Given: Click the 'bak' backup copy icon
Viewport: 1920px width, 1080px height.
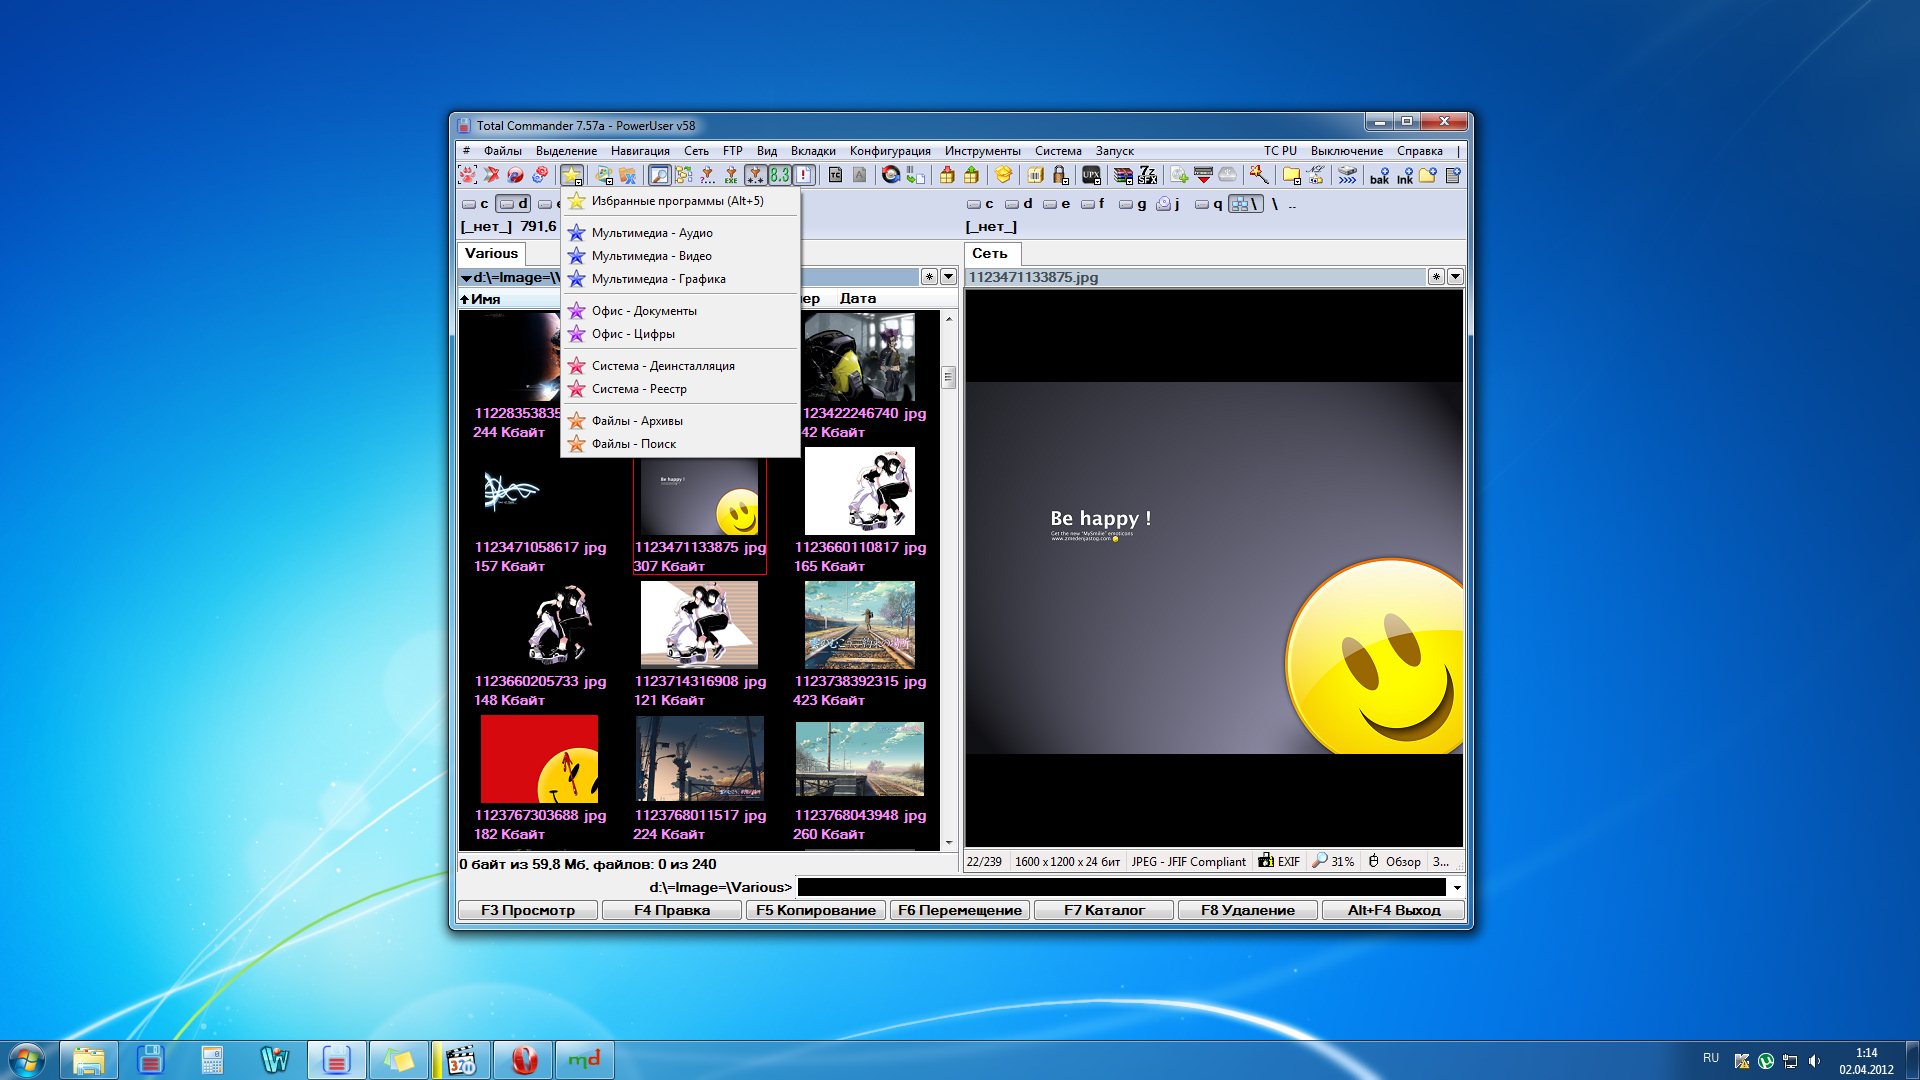Looking at the screenshot, I should tap(1379, 176).
